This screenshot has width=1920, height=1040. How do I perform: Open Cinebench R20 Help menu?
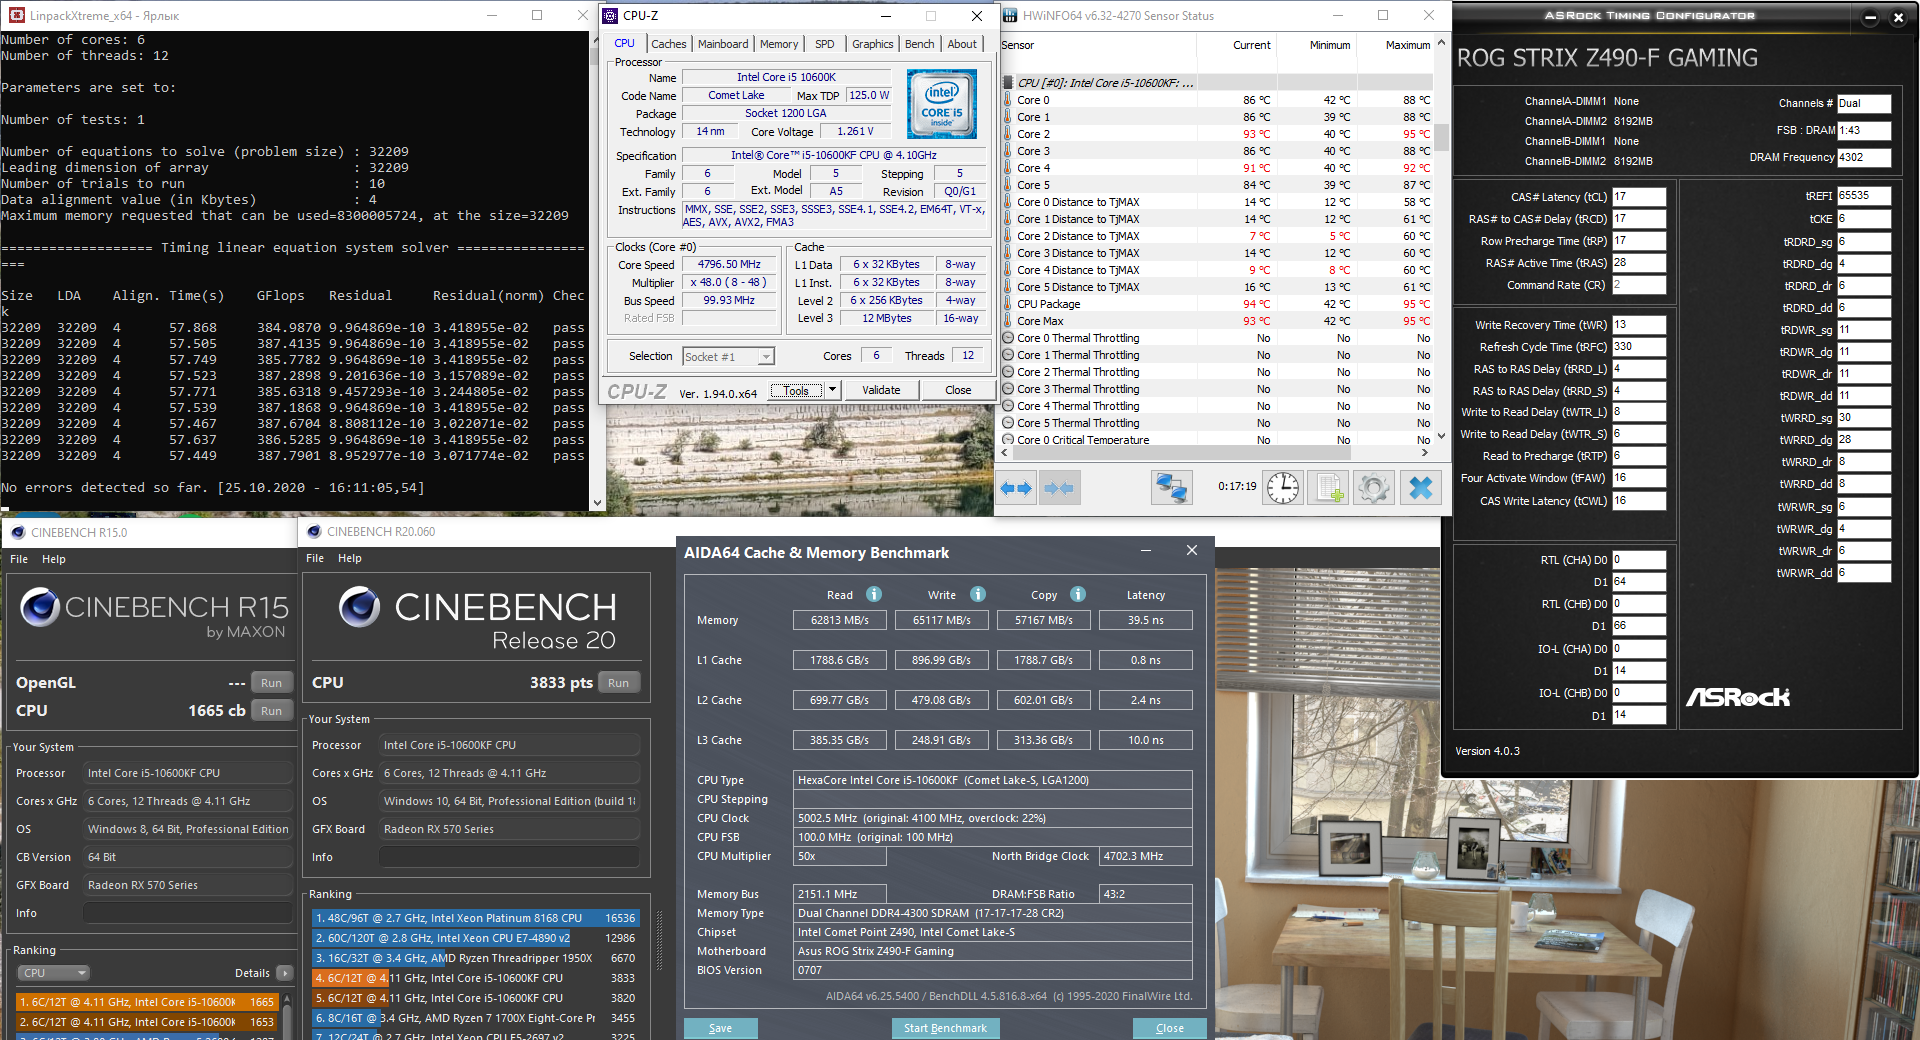(x=350, y=558)
